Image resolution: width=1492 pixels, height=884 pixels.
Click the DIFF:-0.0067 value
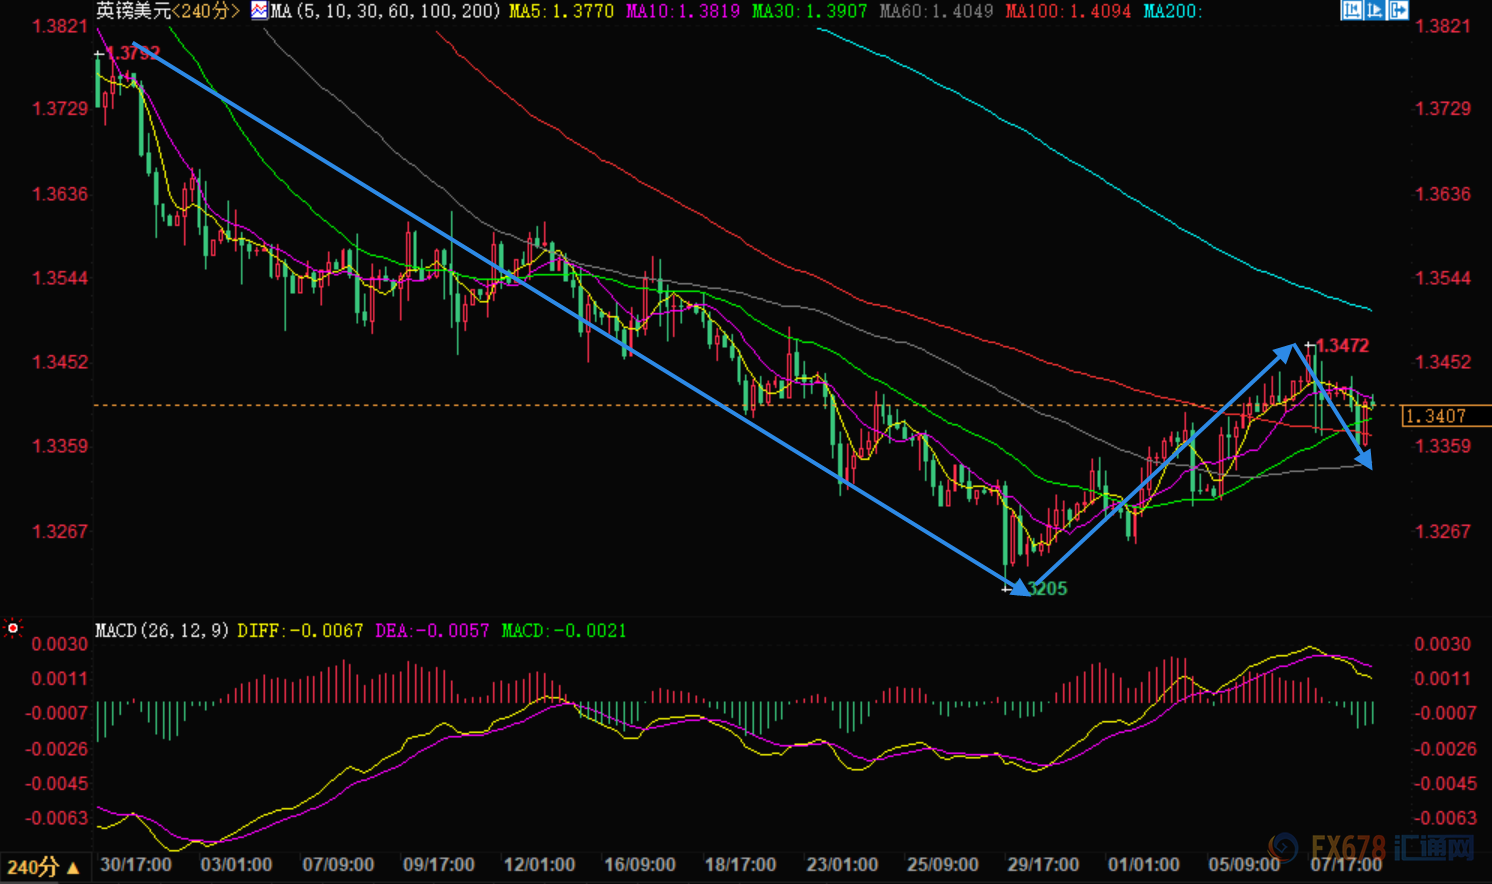pyautogui.click(x=300, y=630)
